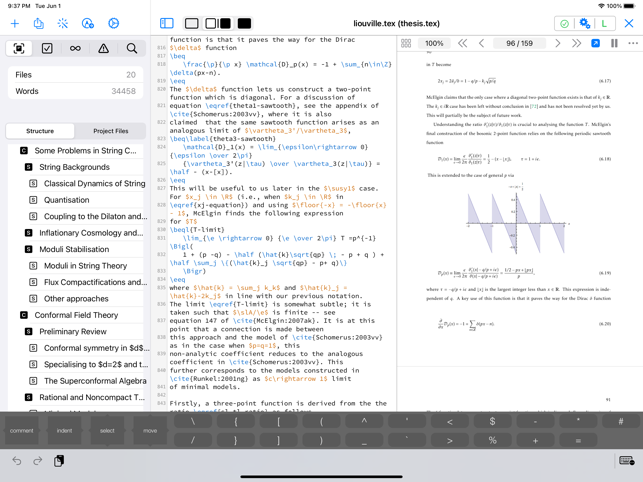Open the PDF more options ellipsis menu
This screenshot has width=643, height=482.
pos(632,44)
